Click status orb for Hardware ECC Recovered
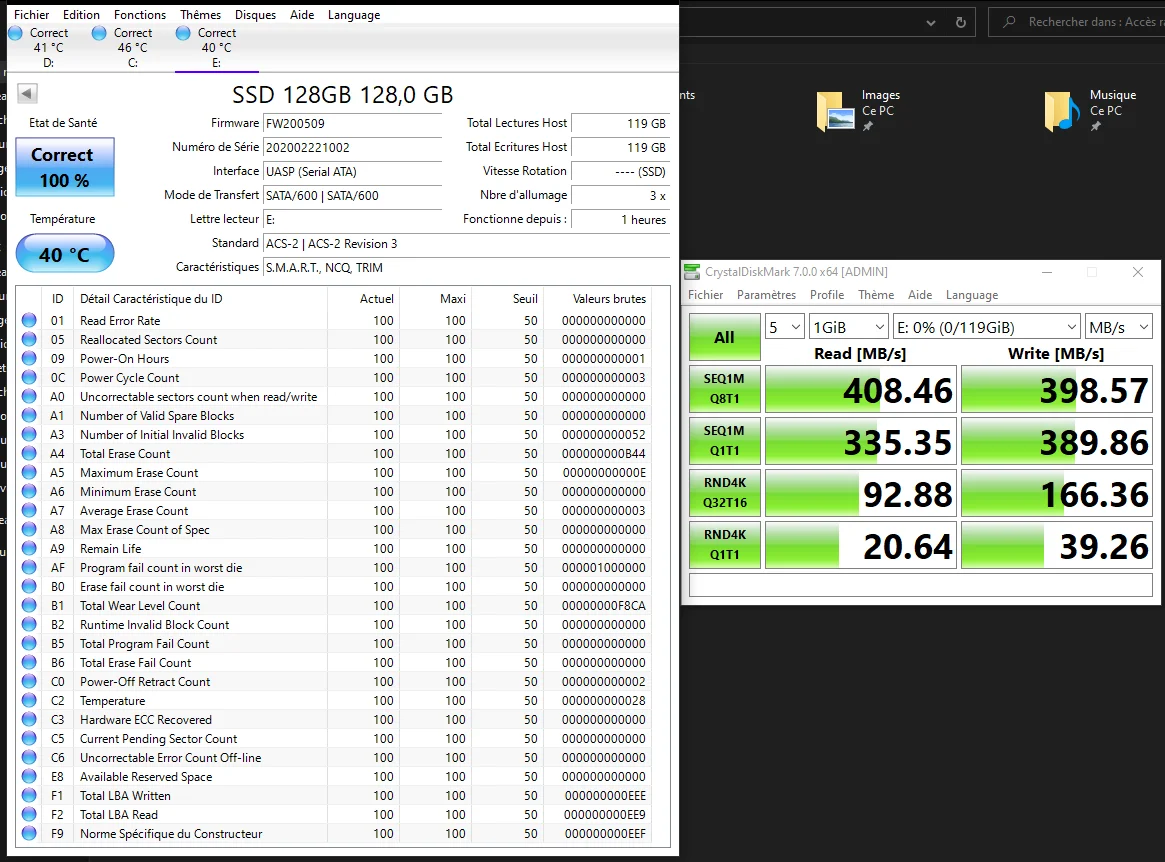The width and height of the screenshot is (1165, 862). [29, 719]
